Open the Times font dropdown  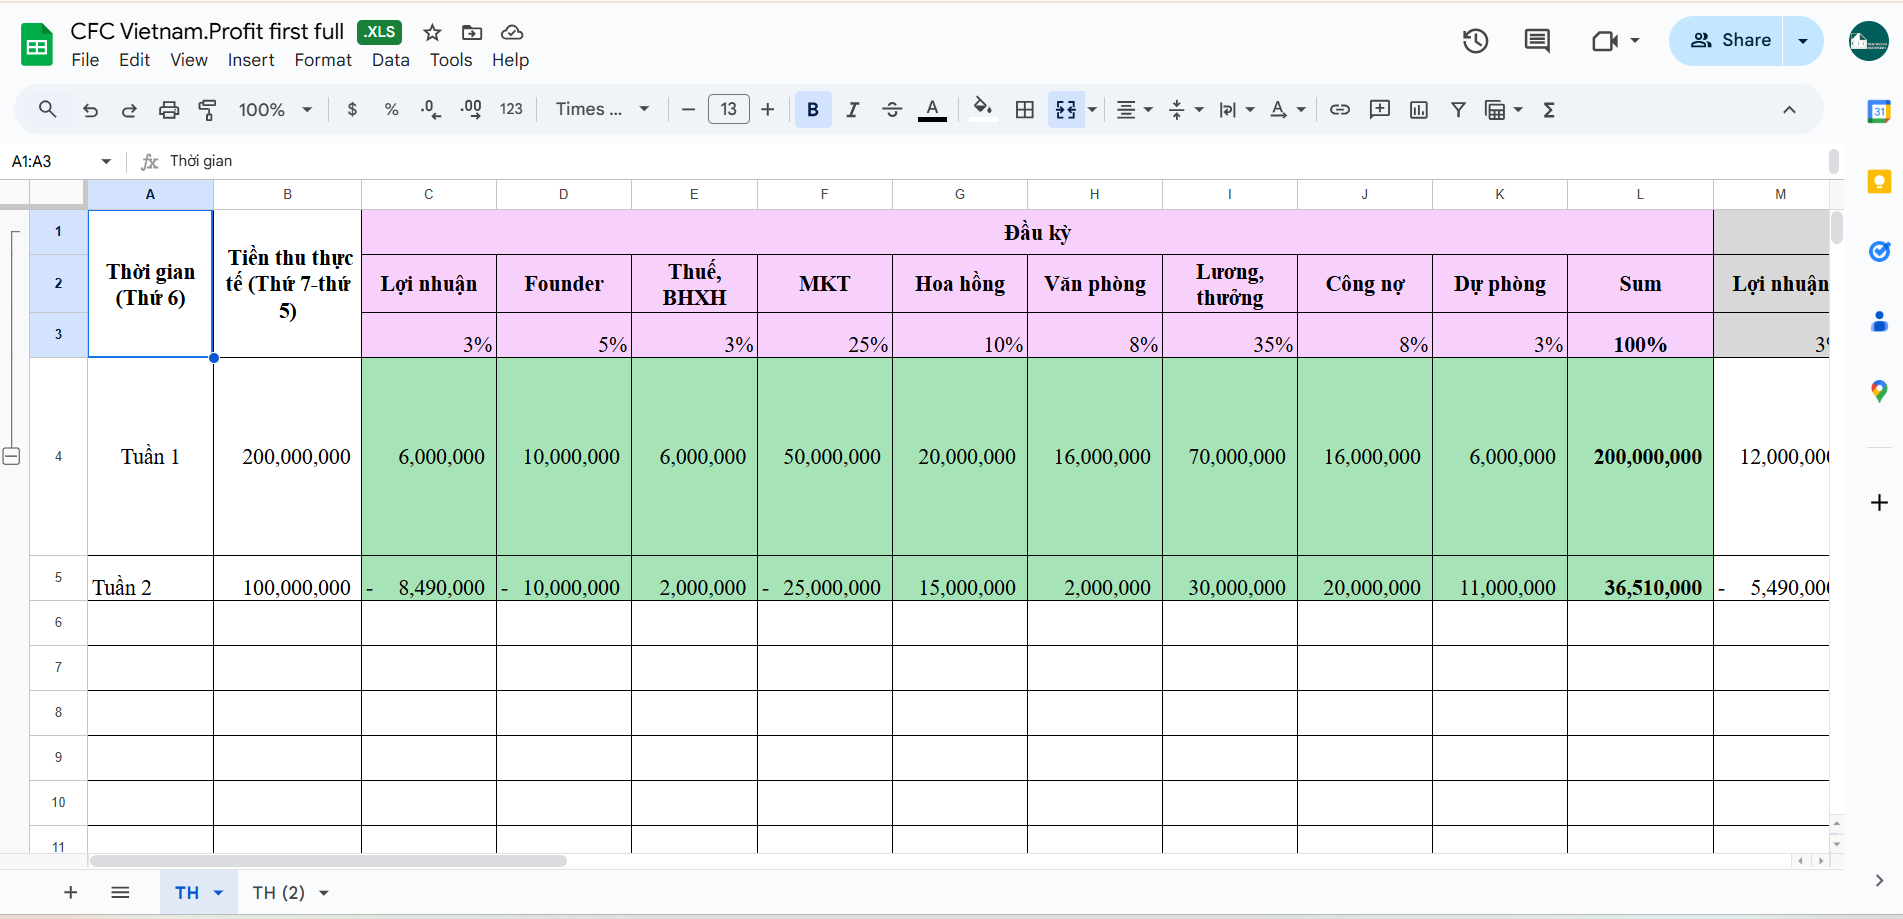pos(602,110)
